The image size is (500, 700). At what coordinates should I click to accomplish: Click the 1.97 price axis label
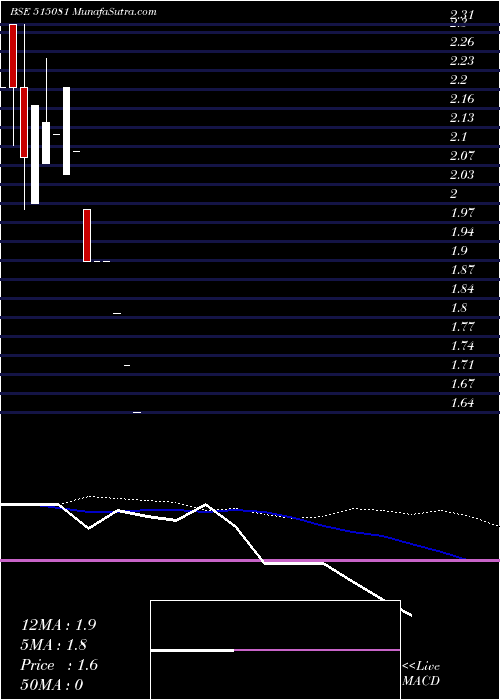[462, 212]
